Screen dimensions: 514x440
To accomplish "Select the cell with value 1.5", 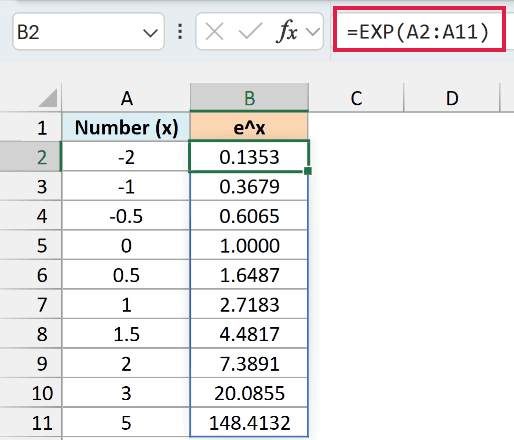I will [126, 333].
